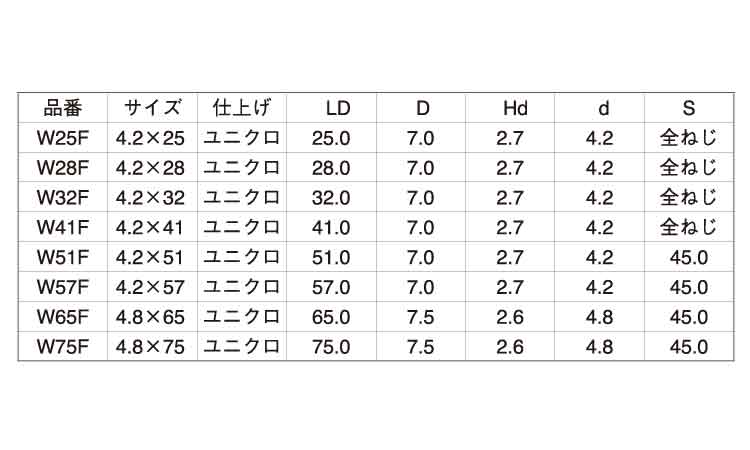Click part number W65F
750x450 pixels.
tap(63, 317)
